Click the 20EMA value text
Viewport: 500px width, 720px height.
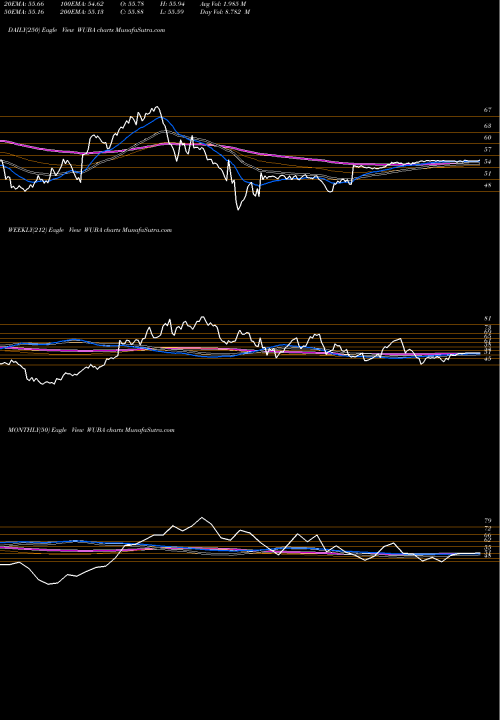pyautogui.click(x=26, y=4)
